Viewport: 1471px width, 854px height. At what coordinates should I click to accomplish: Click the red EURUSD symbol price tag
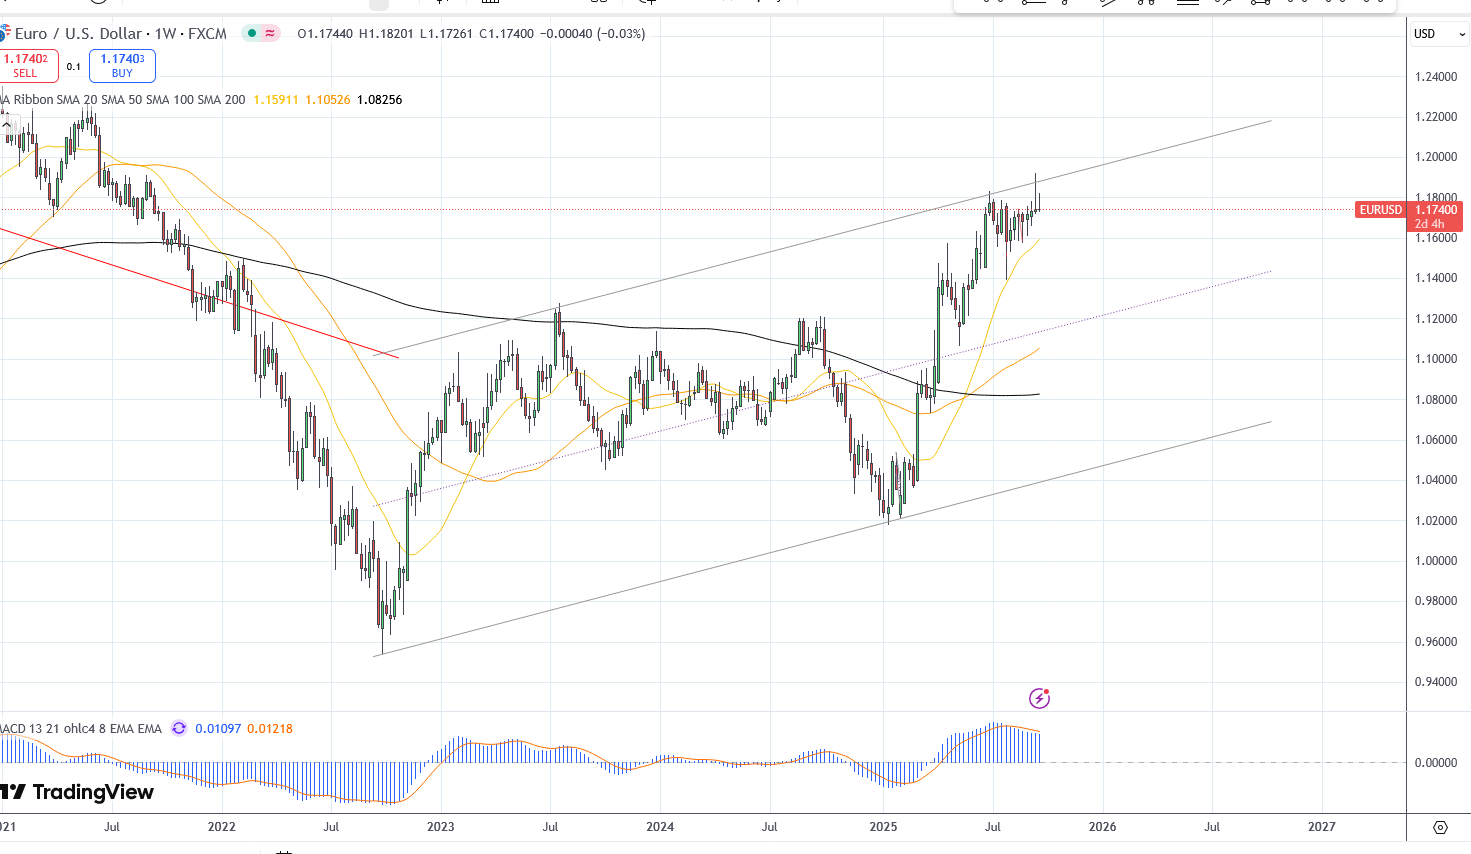(x=1380, y=210)
